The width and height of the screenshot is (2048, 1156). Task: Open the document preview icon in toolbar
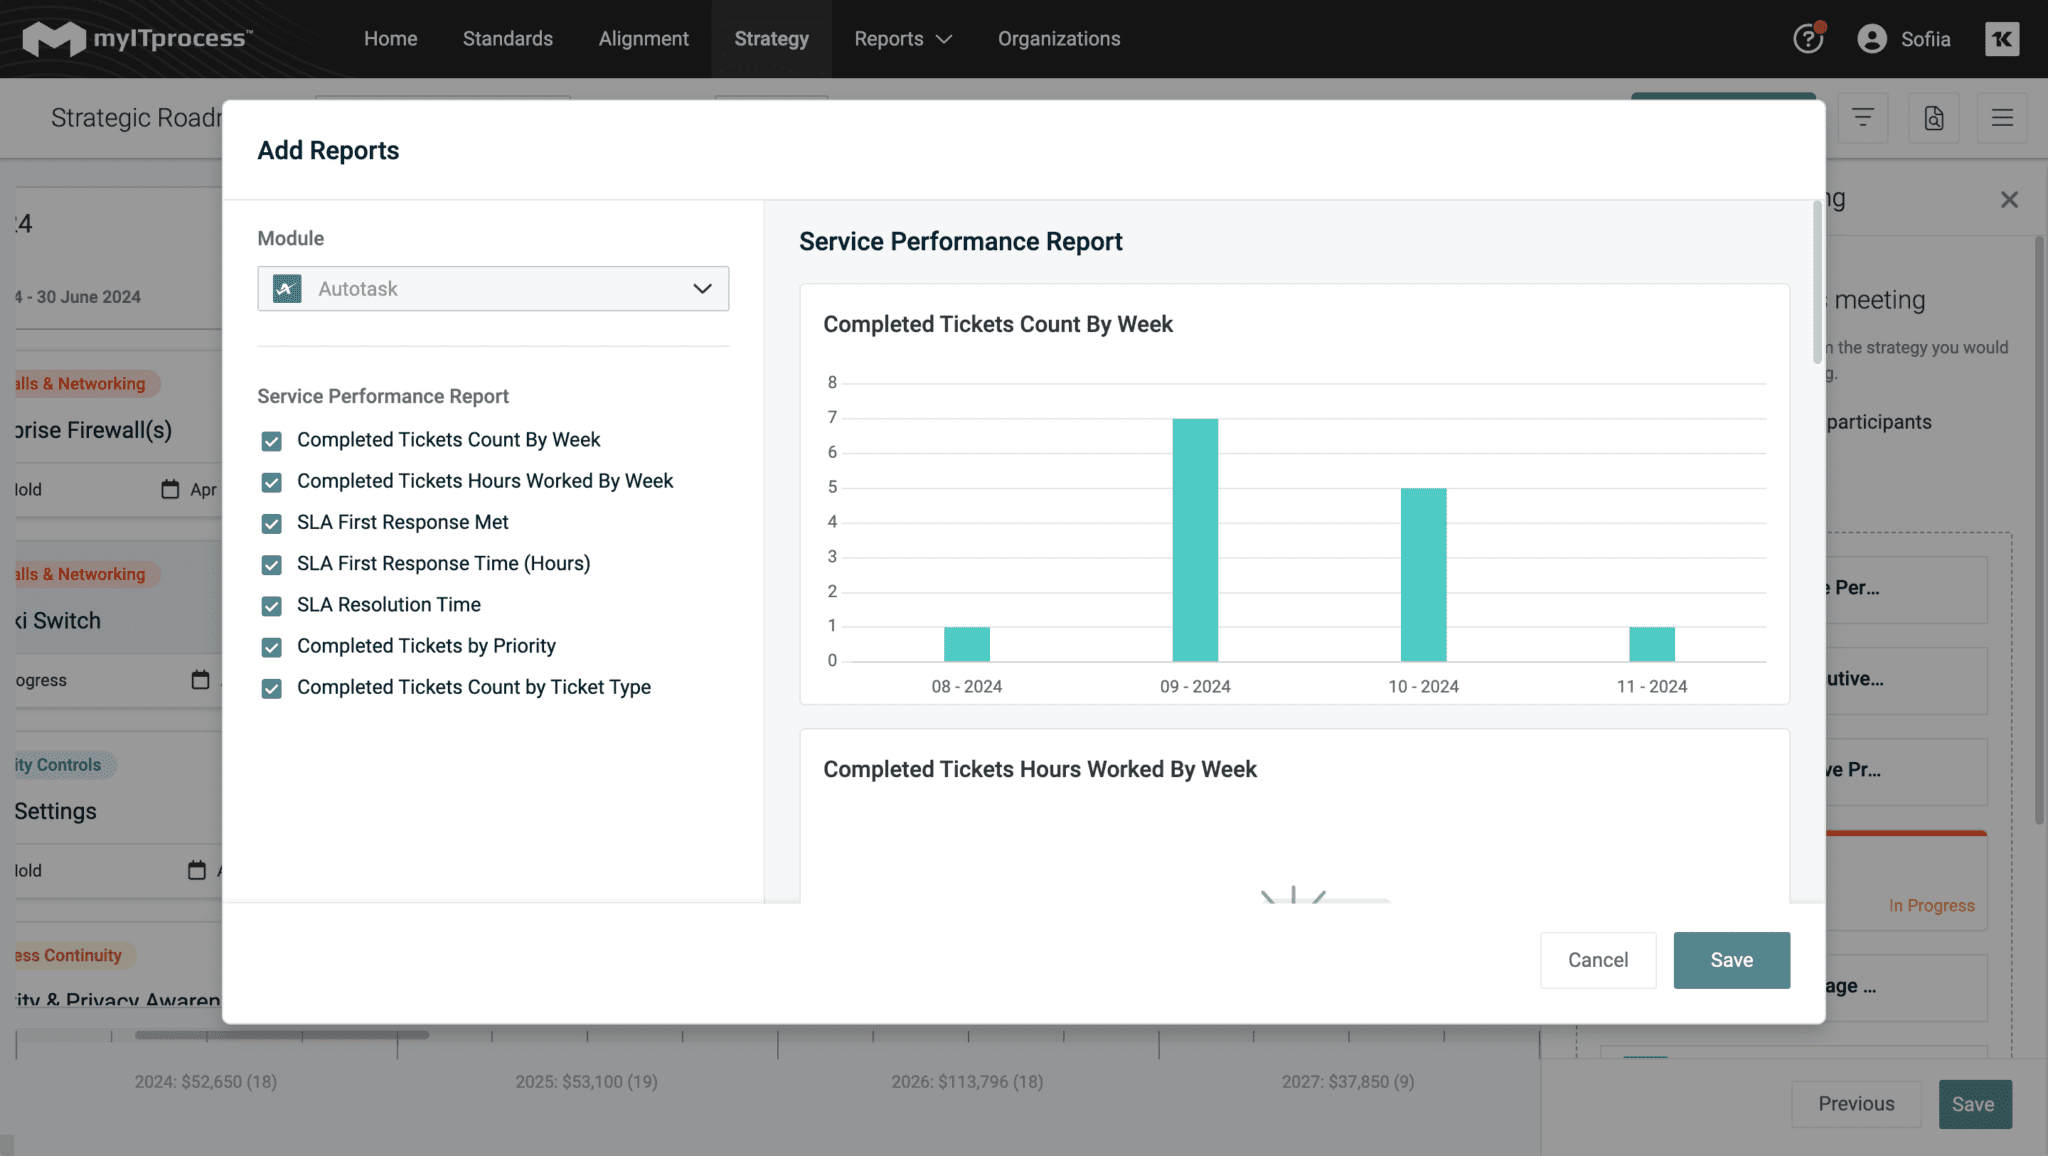(1933, 118)
